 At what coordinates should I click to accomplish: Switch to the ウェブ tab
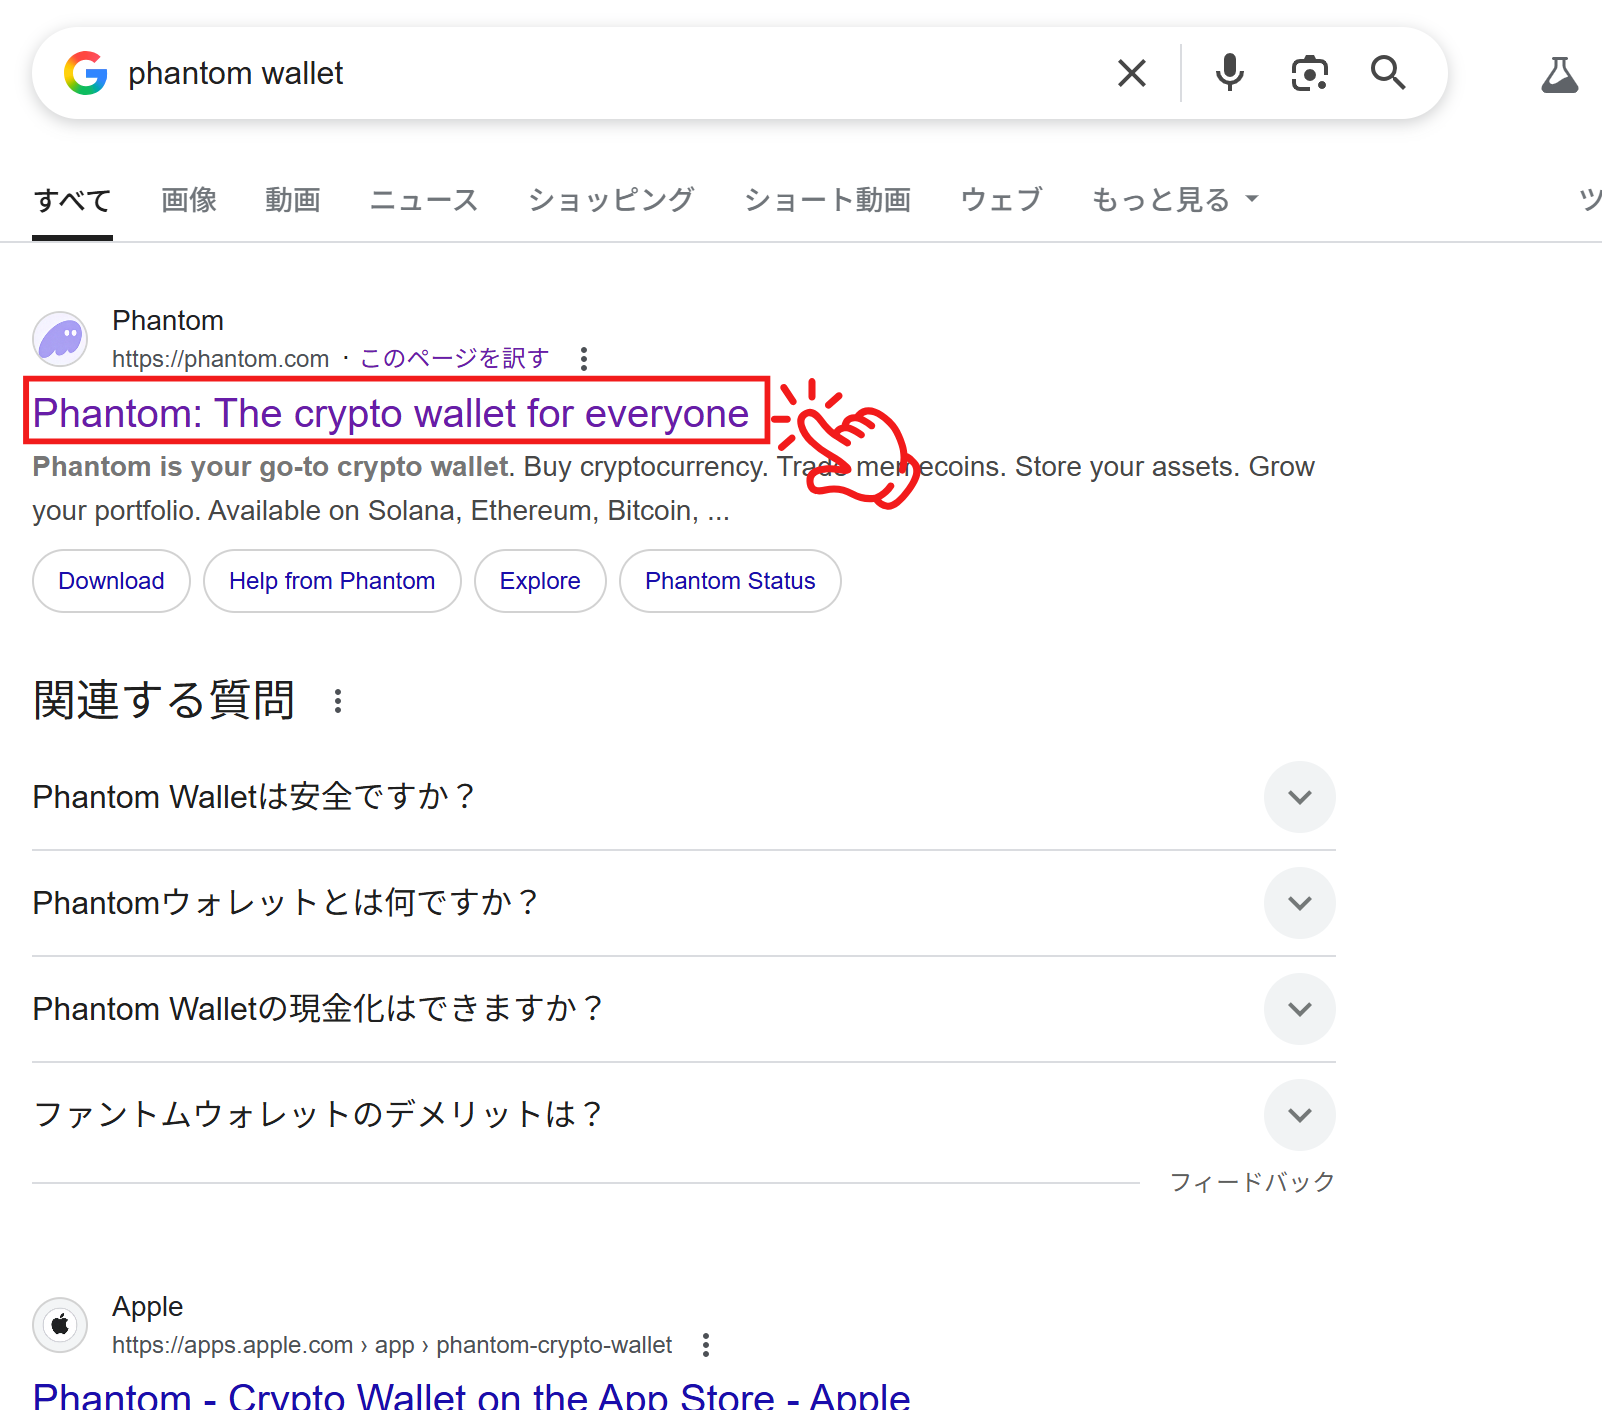[x=1001, y=200]
